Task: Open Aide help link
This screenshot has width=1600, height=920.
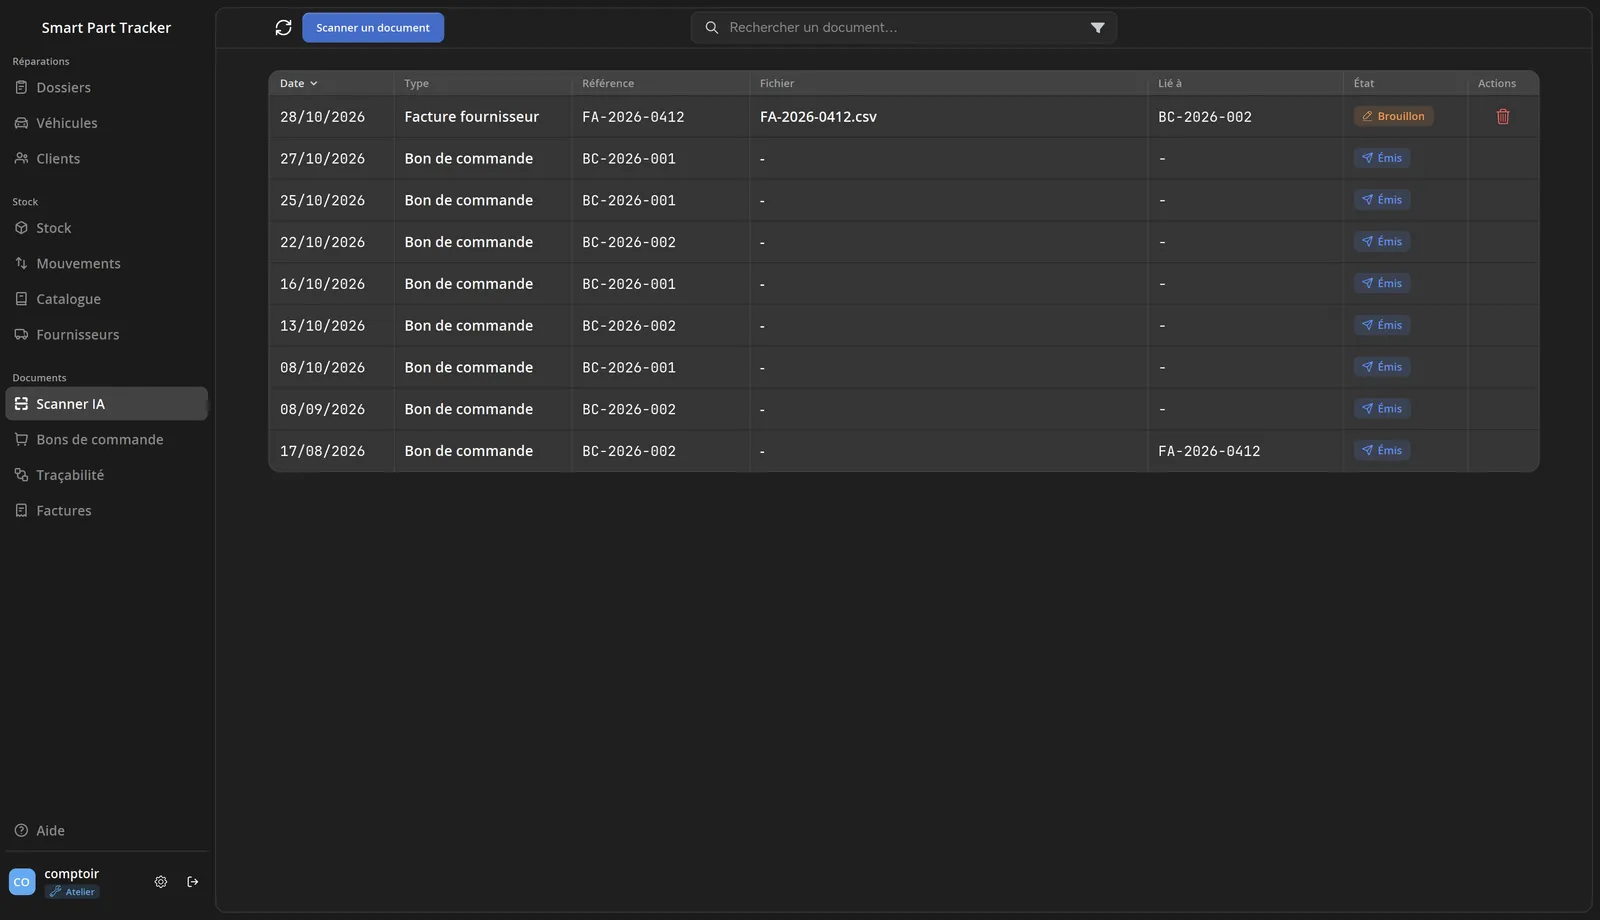Action: coord(107,831)
